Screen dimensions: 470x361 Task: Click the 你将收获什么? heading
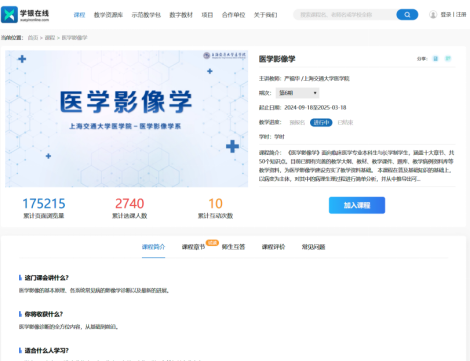click(x=44, y=314)
